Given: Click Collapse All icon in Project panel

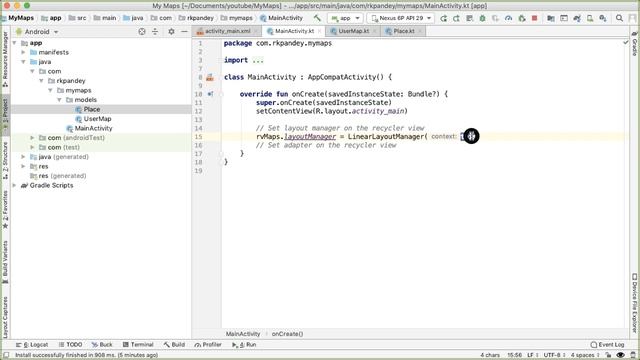Looking at the screenshot, I should (155, 31).
